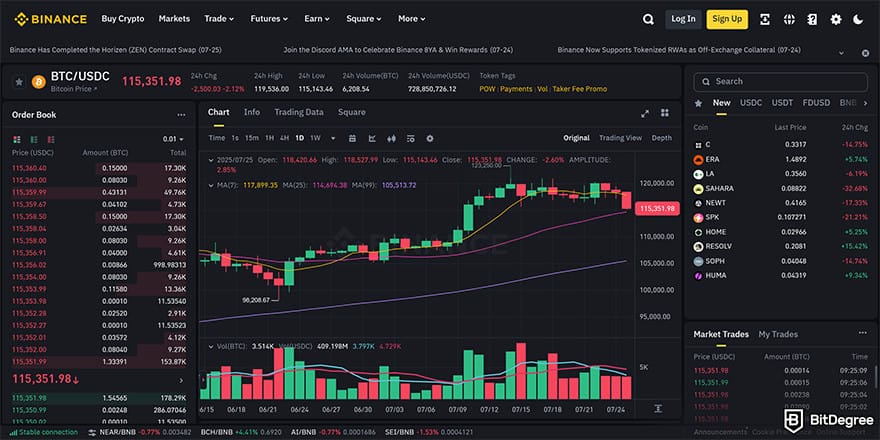Open the More dropdown menu
Viewport: 880px width, 440px height.
pyautogui.click(x=412, y=19)
